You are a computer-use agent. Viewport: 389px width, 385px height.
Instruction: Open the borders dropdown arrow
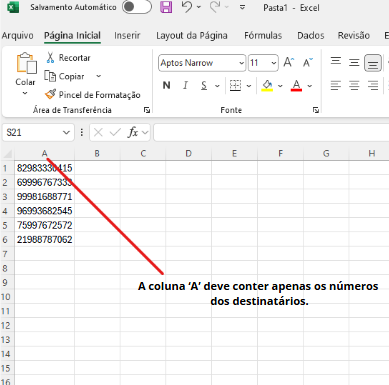pos(249,86)
